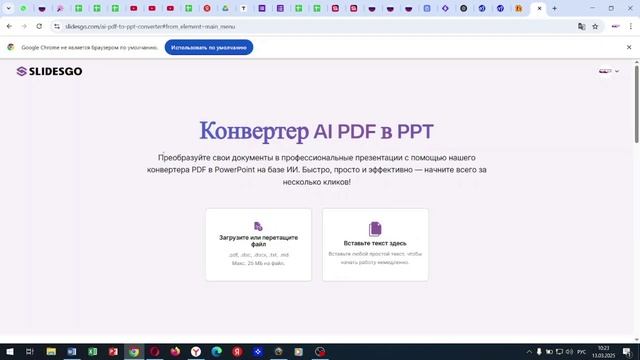
Task: Launch Excel from the taskbar
Action: [x=93, y=351]
